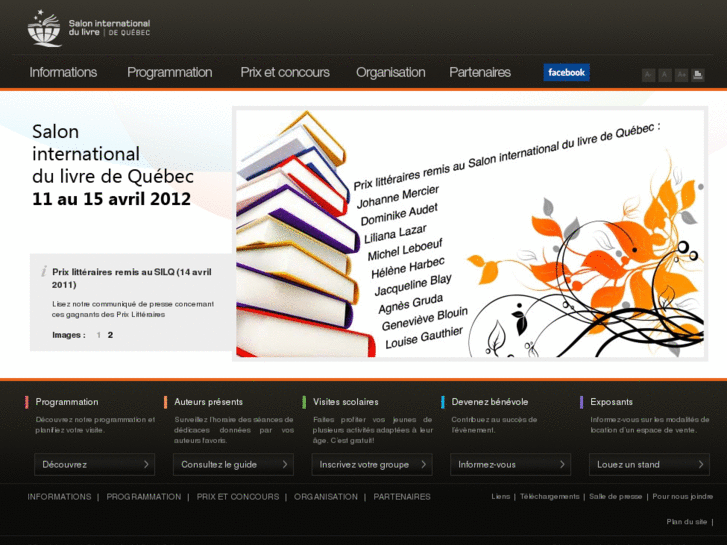Show slideshow image 2
The image size is (727, 545).
pyautogui.click(x=110, y=335)
